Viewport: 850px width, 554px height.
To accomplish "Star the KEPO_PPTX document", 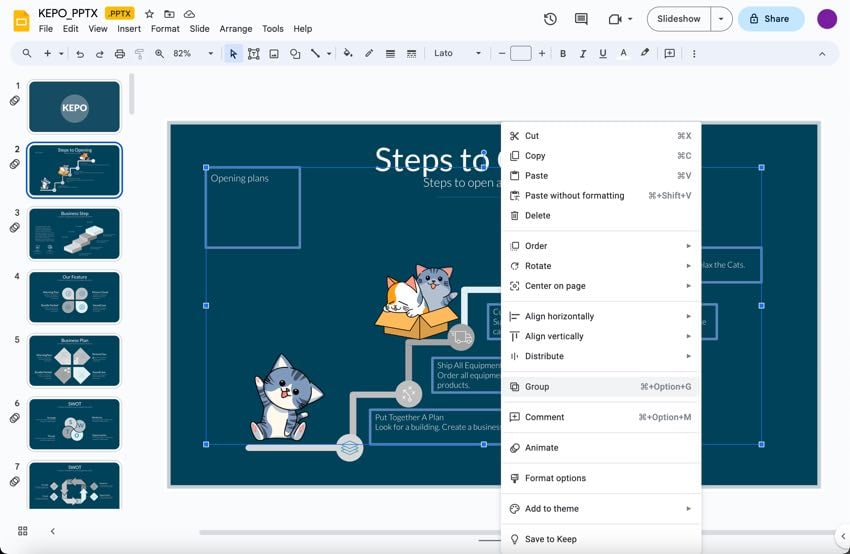I will coord(149,14).
